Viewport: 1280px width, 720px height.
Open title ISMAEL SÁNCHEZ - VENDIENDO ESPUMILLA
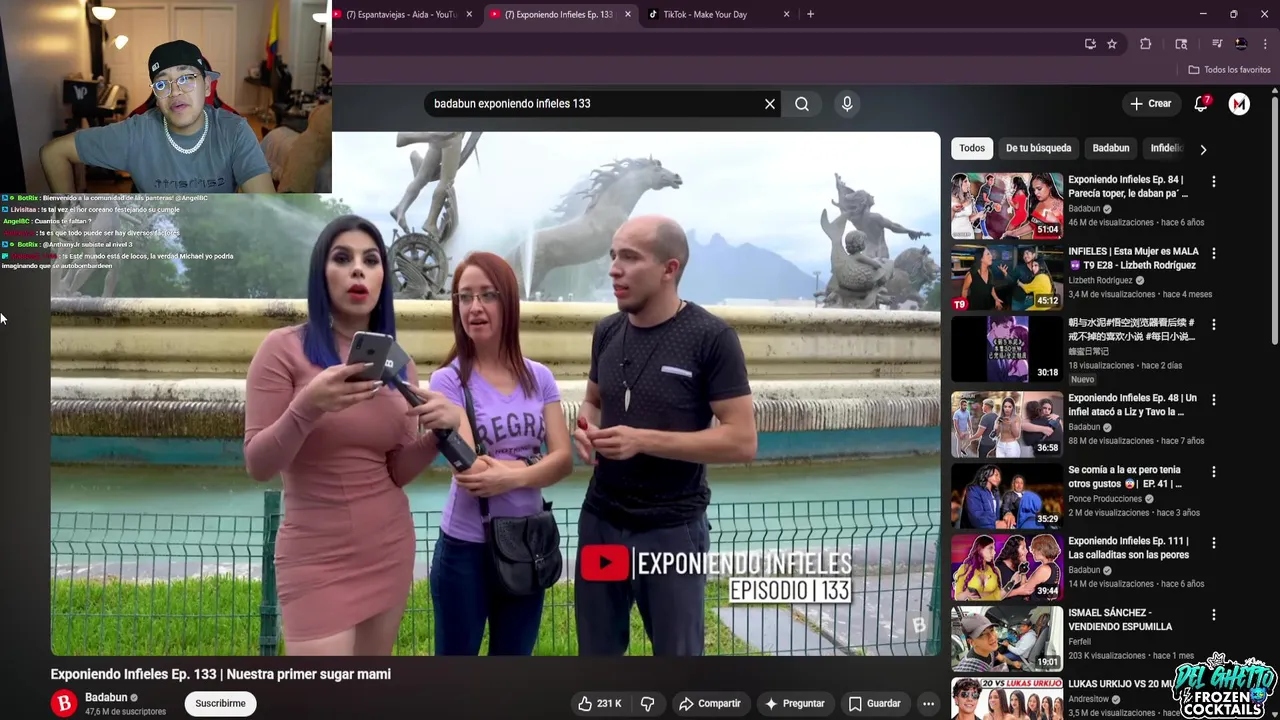pyautogui.click(x=1120, y=619)
